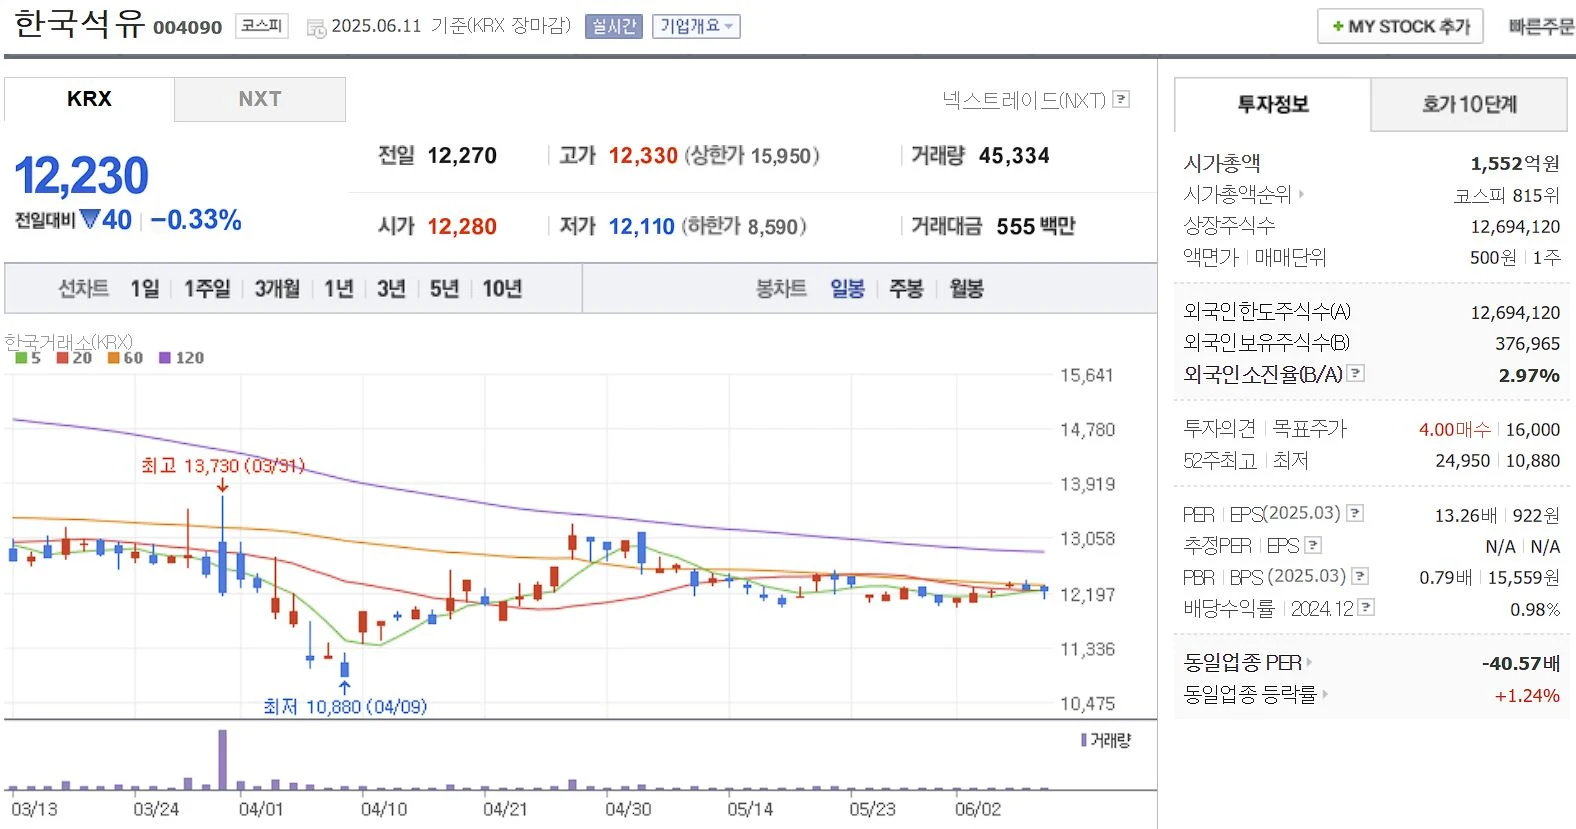Click the help icon beside BPS(2025.03)
This screenshot has width=1576, height=829.
[1360, 576]
